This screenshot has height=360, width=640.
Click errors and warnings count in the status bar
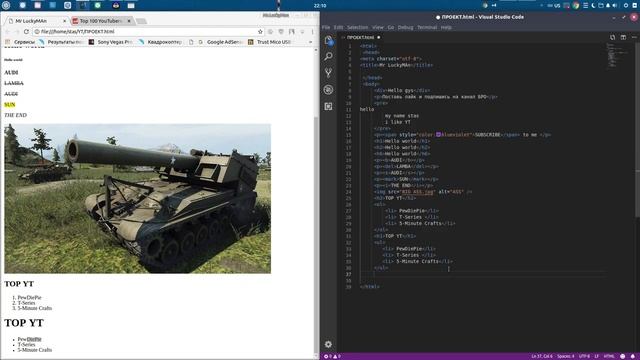[332, 356]
